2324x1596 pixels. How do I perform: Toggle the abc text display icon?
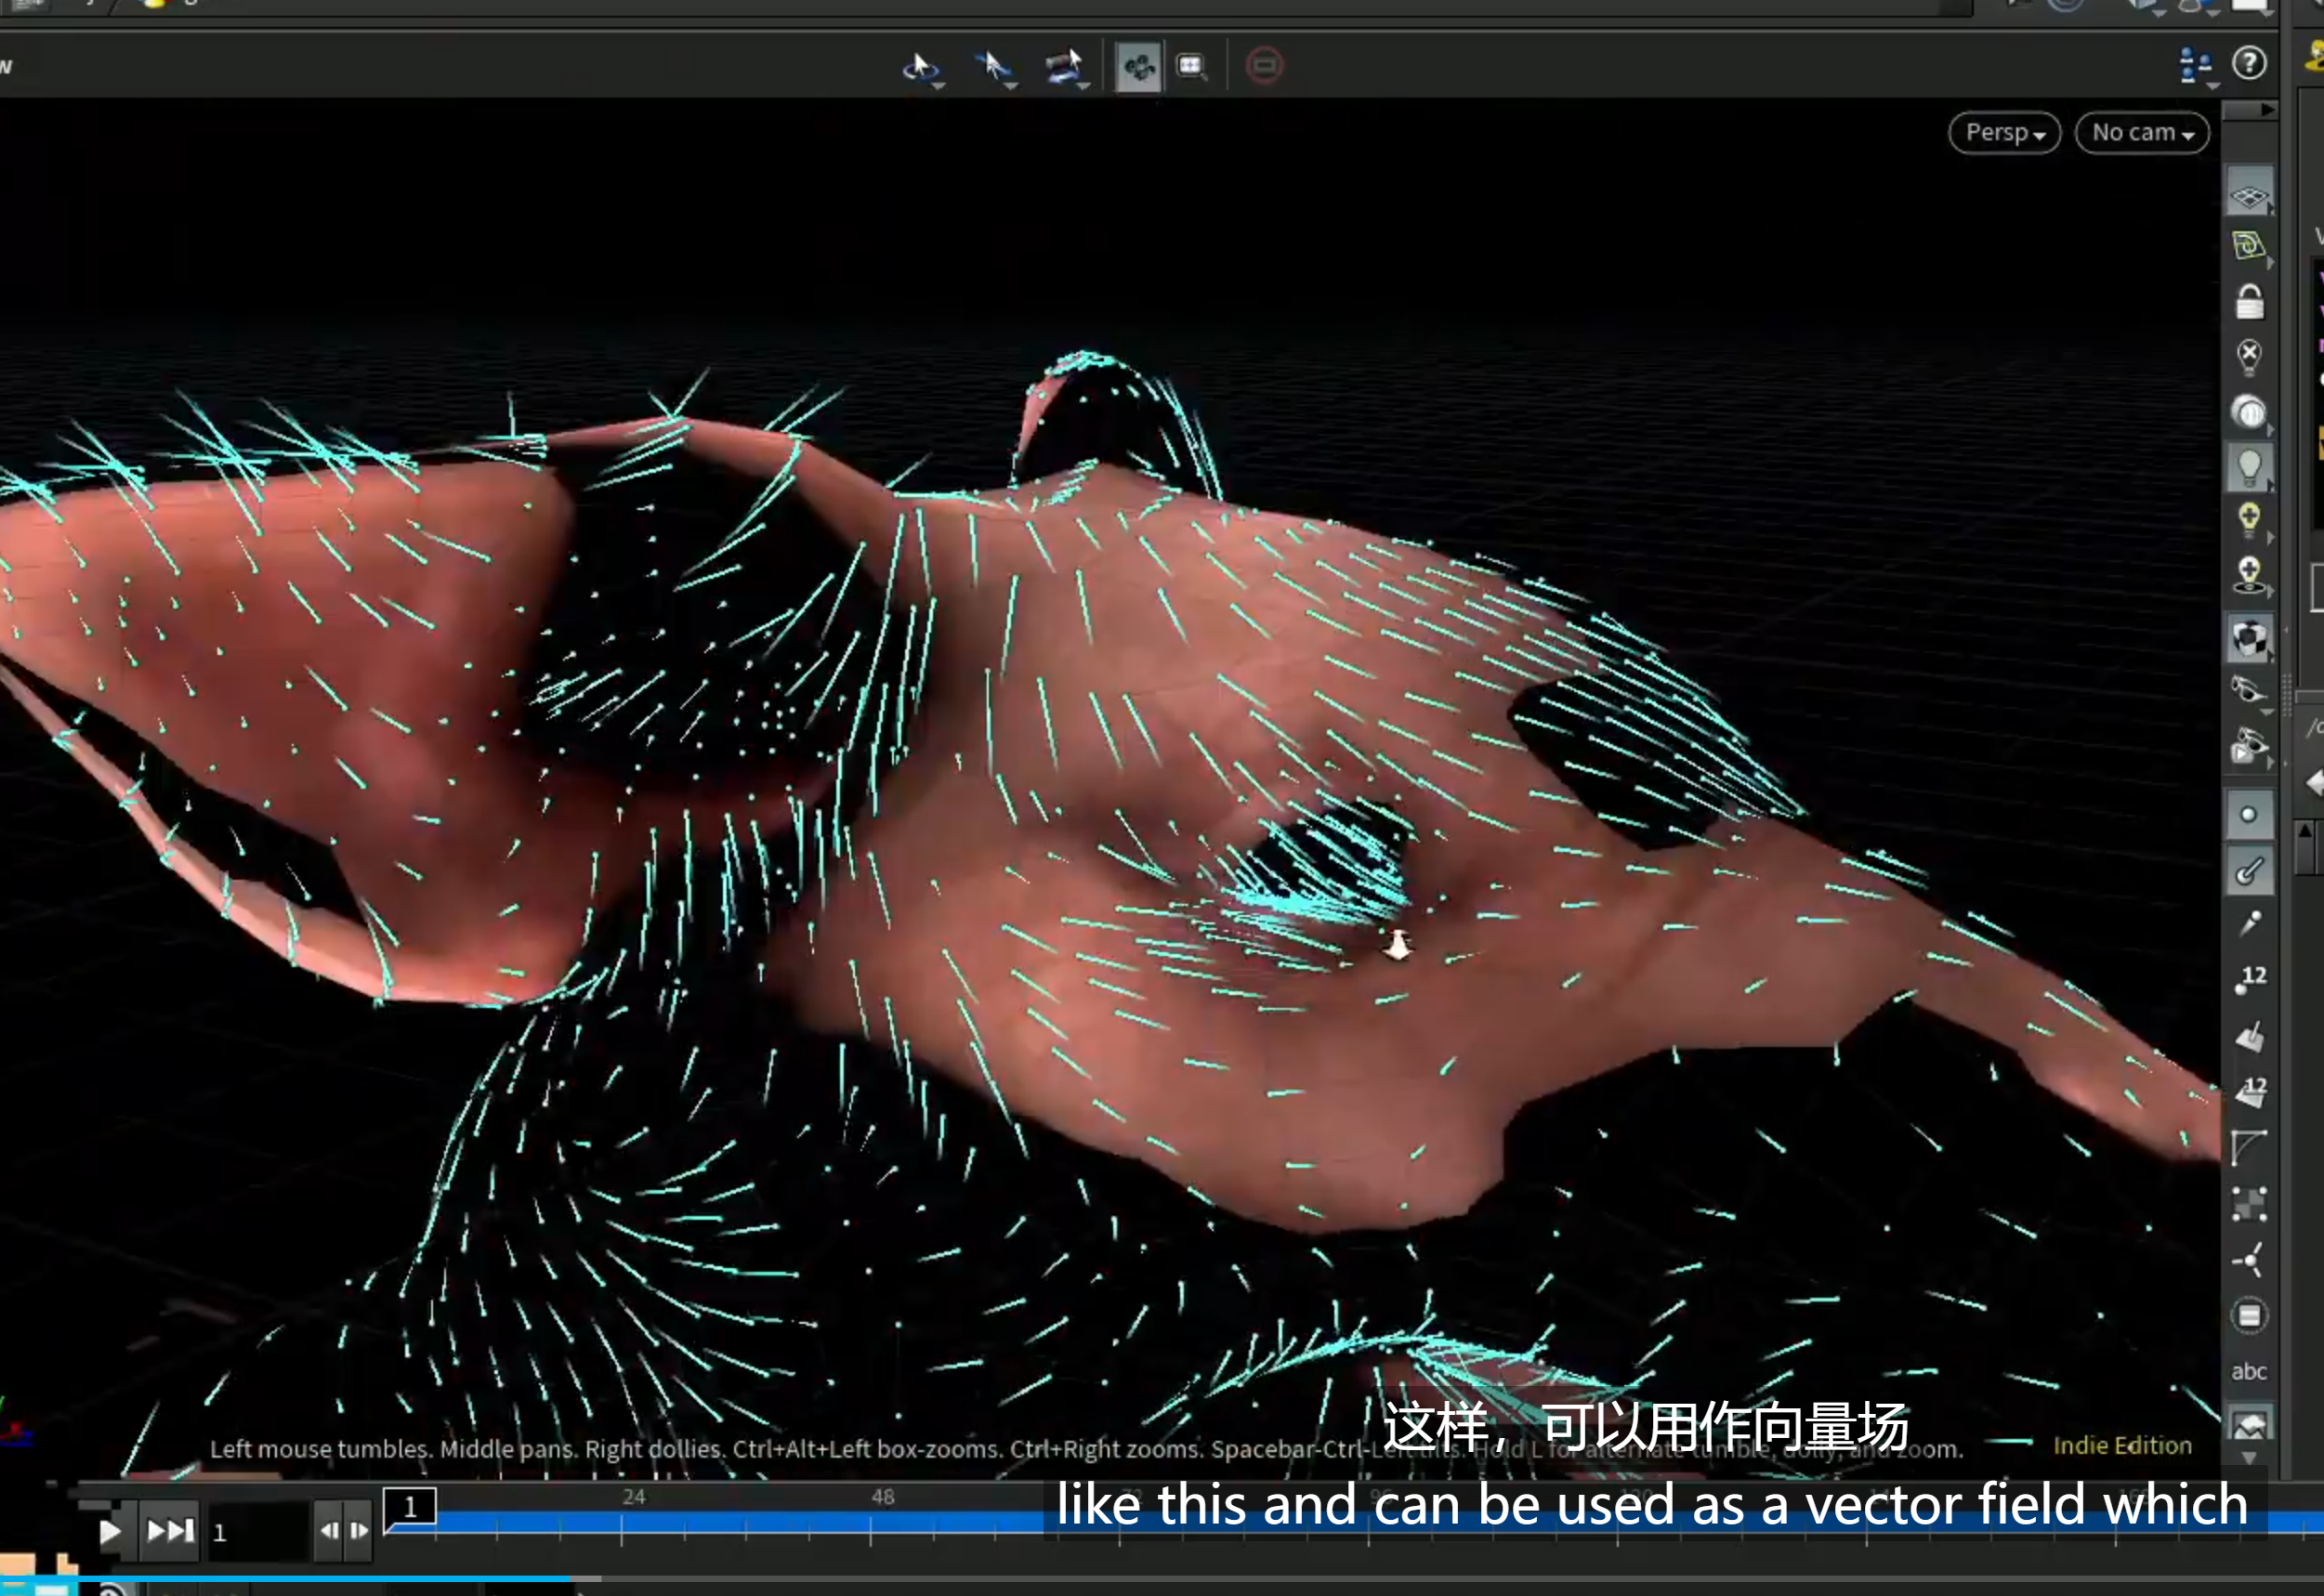[x=2249, y=1372]
